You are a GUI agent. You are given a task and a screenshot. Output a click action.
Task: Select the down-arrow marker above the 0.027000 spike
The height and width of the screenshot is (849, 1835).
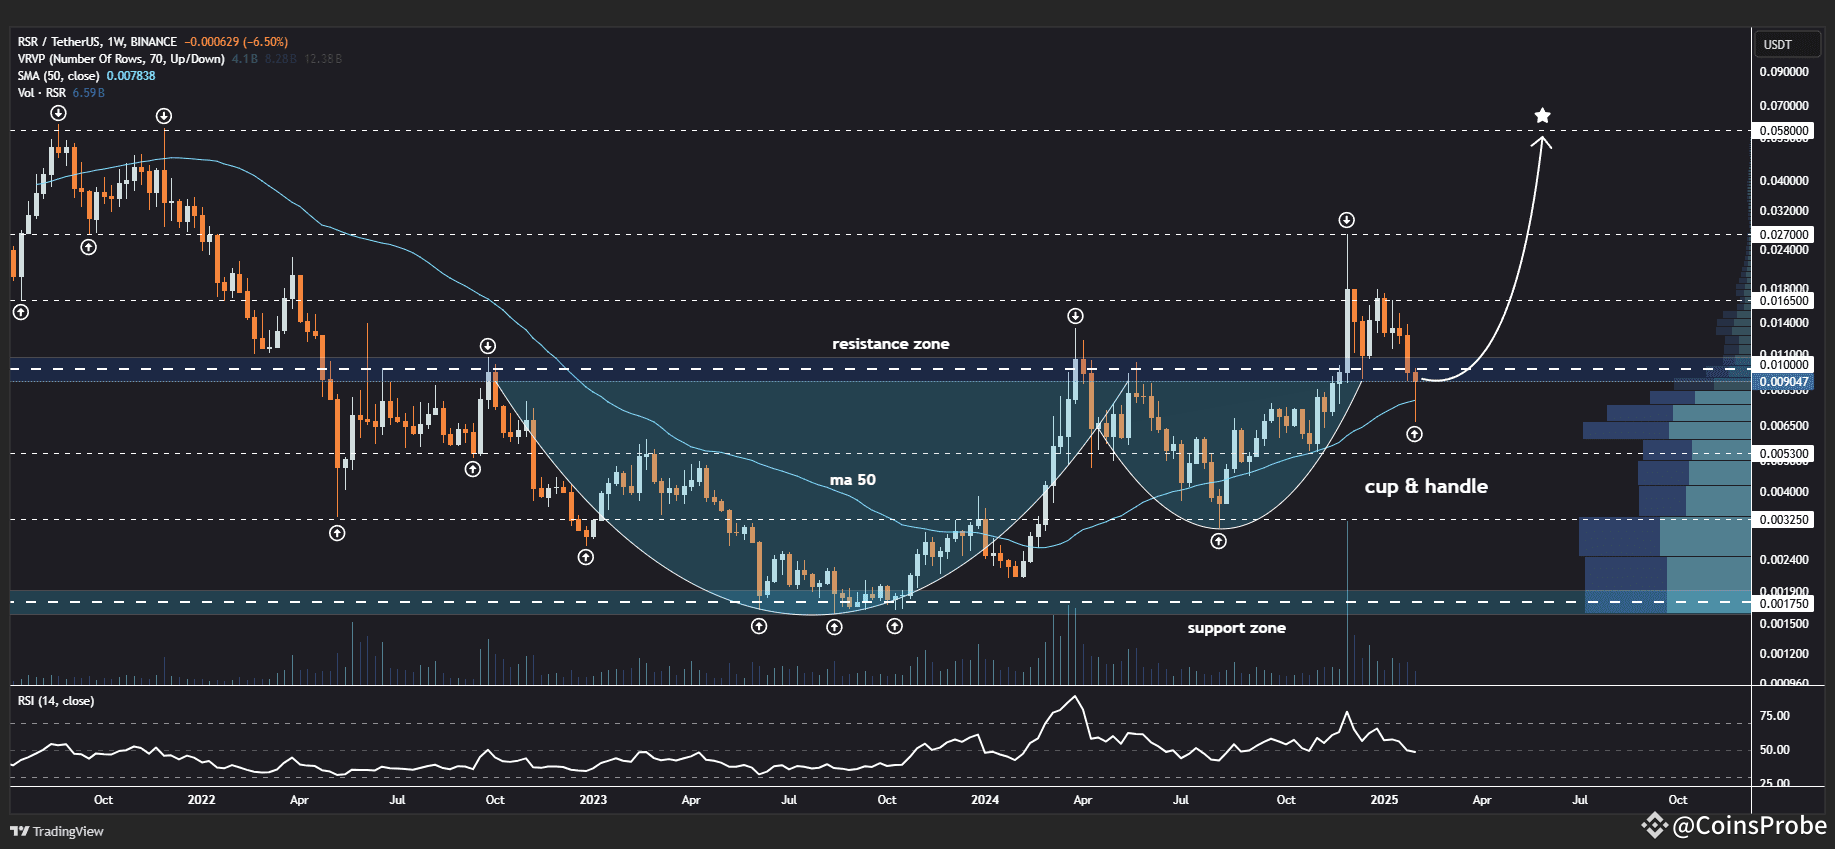(1347, 220)
